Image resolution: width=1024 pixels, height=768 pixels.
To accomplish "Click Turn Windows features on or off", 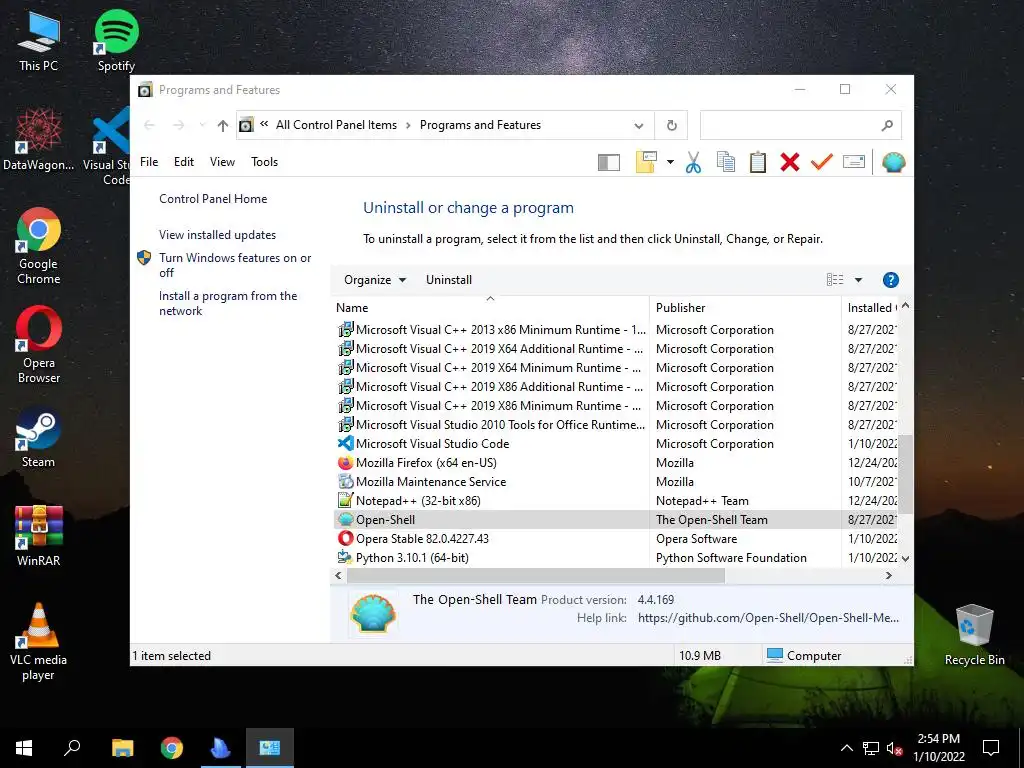I will [235, 265].
